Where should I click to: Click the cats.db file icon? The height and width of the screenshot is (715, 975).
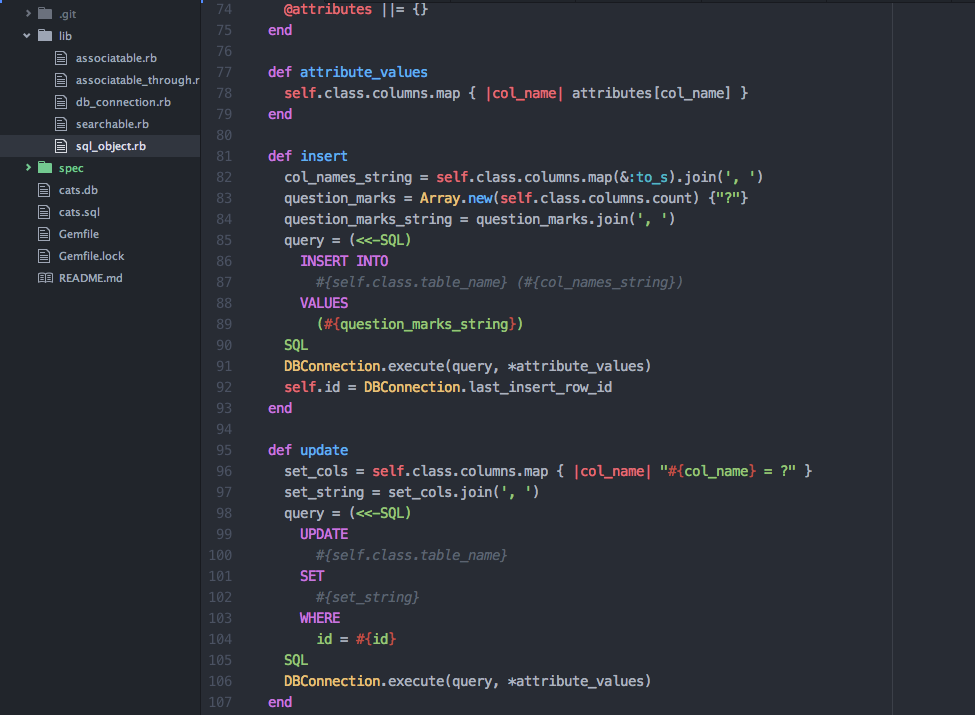[44, 190]
